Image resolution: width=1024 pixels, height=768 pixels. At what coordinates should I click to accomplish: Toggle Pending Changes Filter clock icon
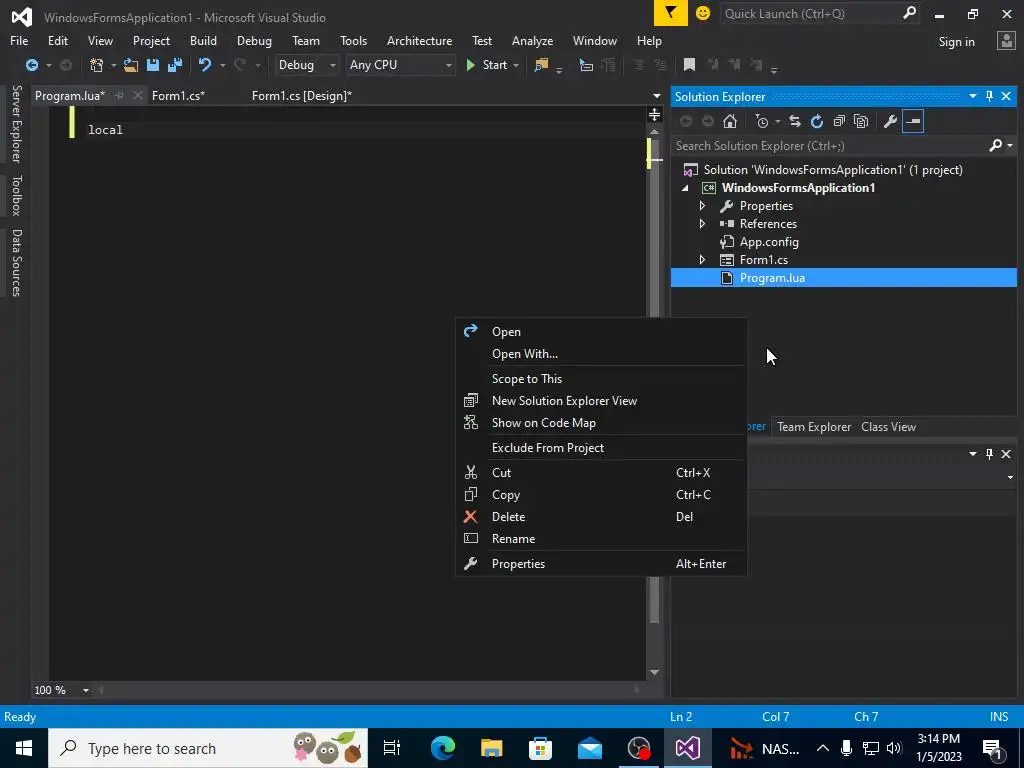(x=762, y=121)
